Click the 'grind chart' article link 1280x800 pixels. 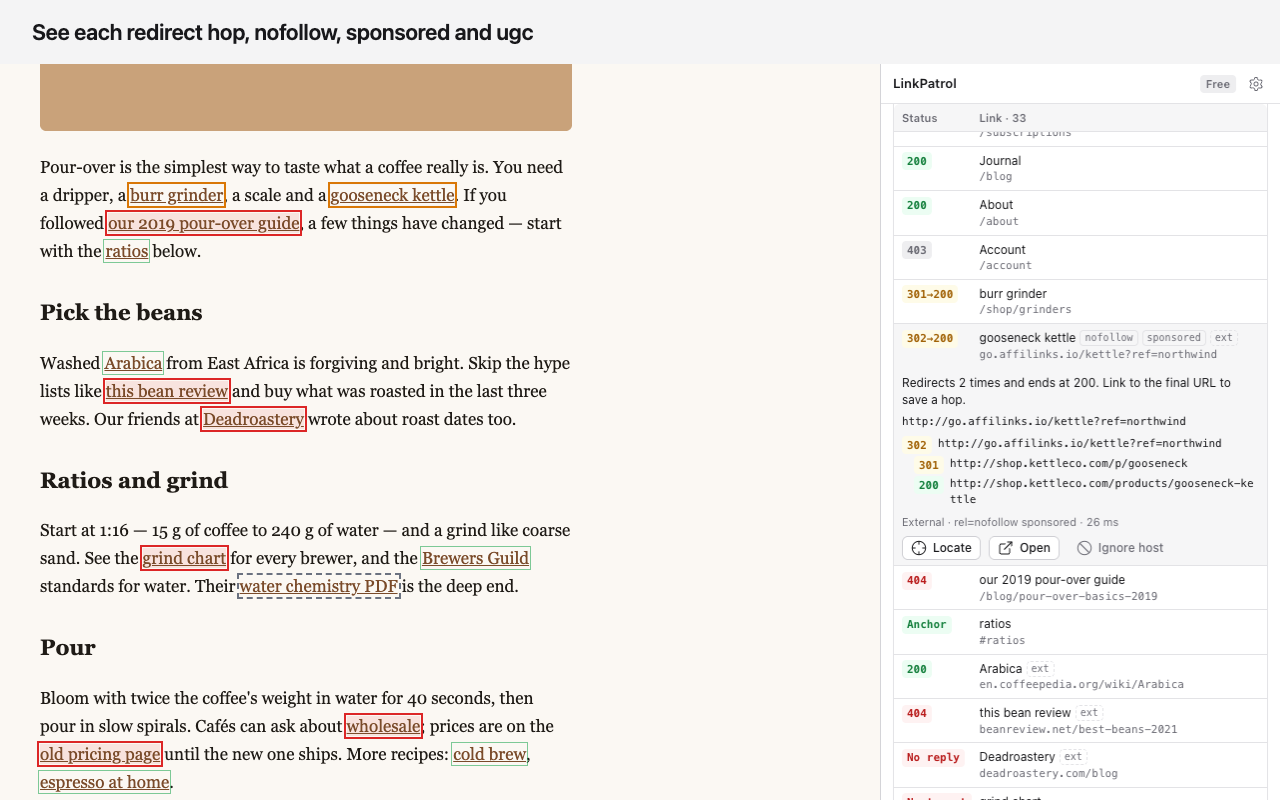click(184, 558)
